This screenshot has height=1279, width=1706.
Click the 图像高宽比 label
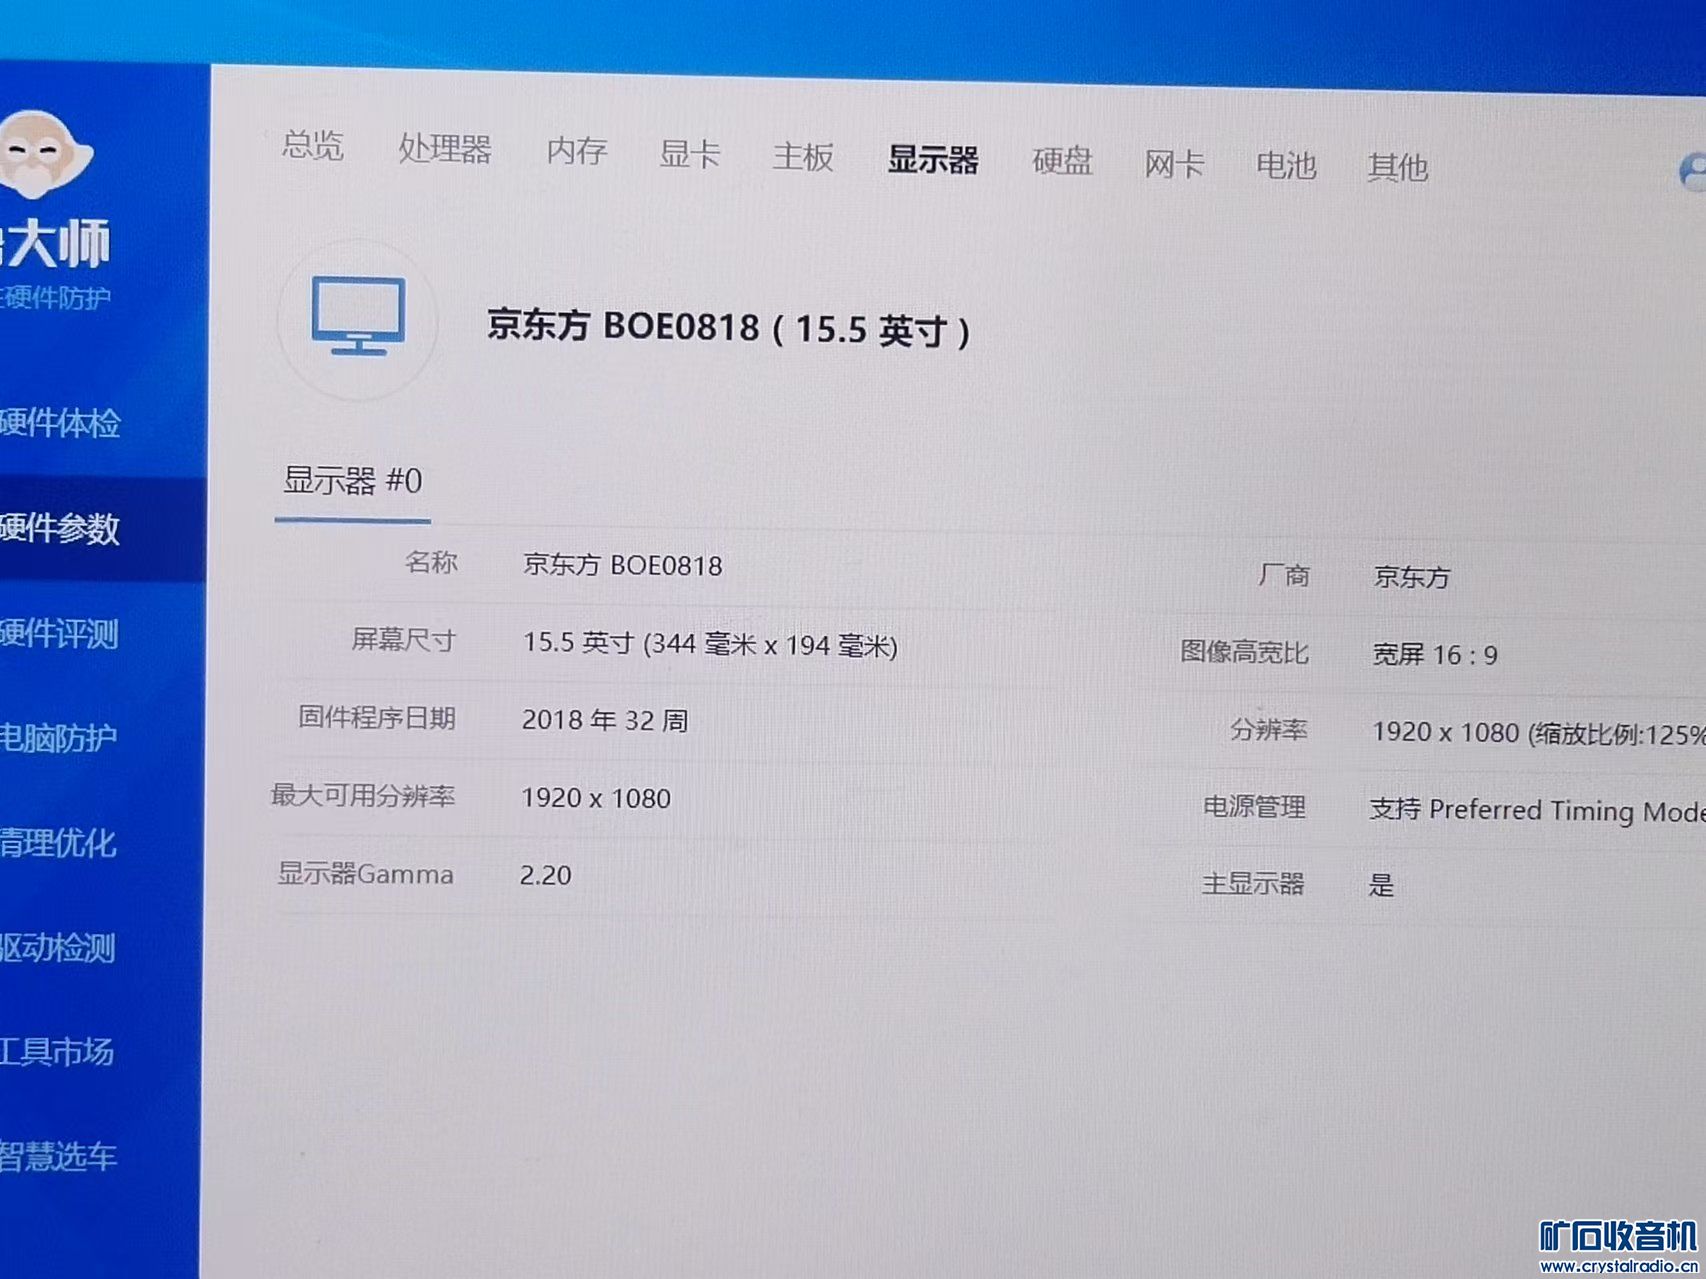1244,652
